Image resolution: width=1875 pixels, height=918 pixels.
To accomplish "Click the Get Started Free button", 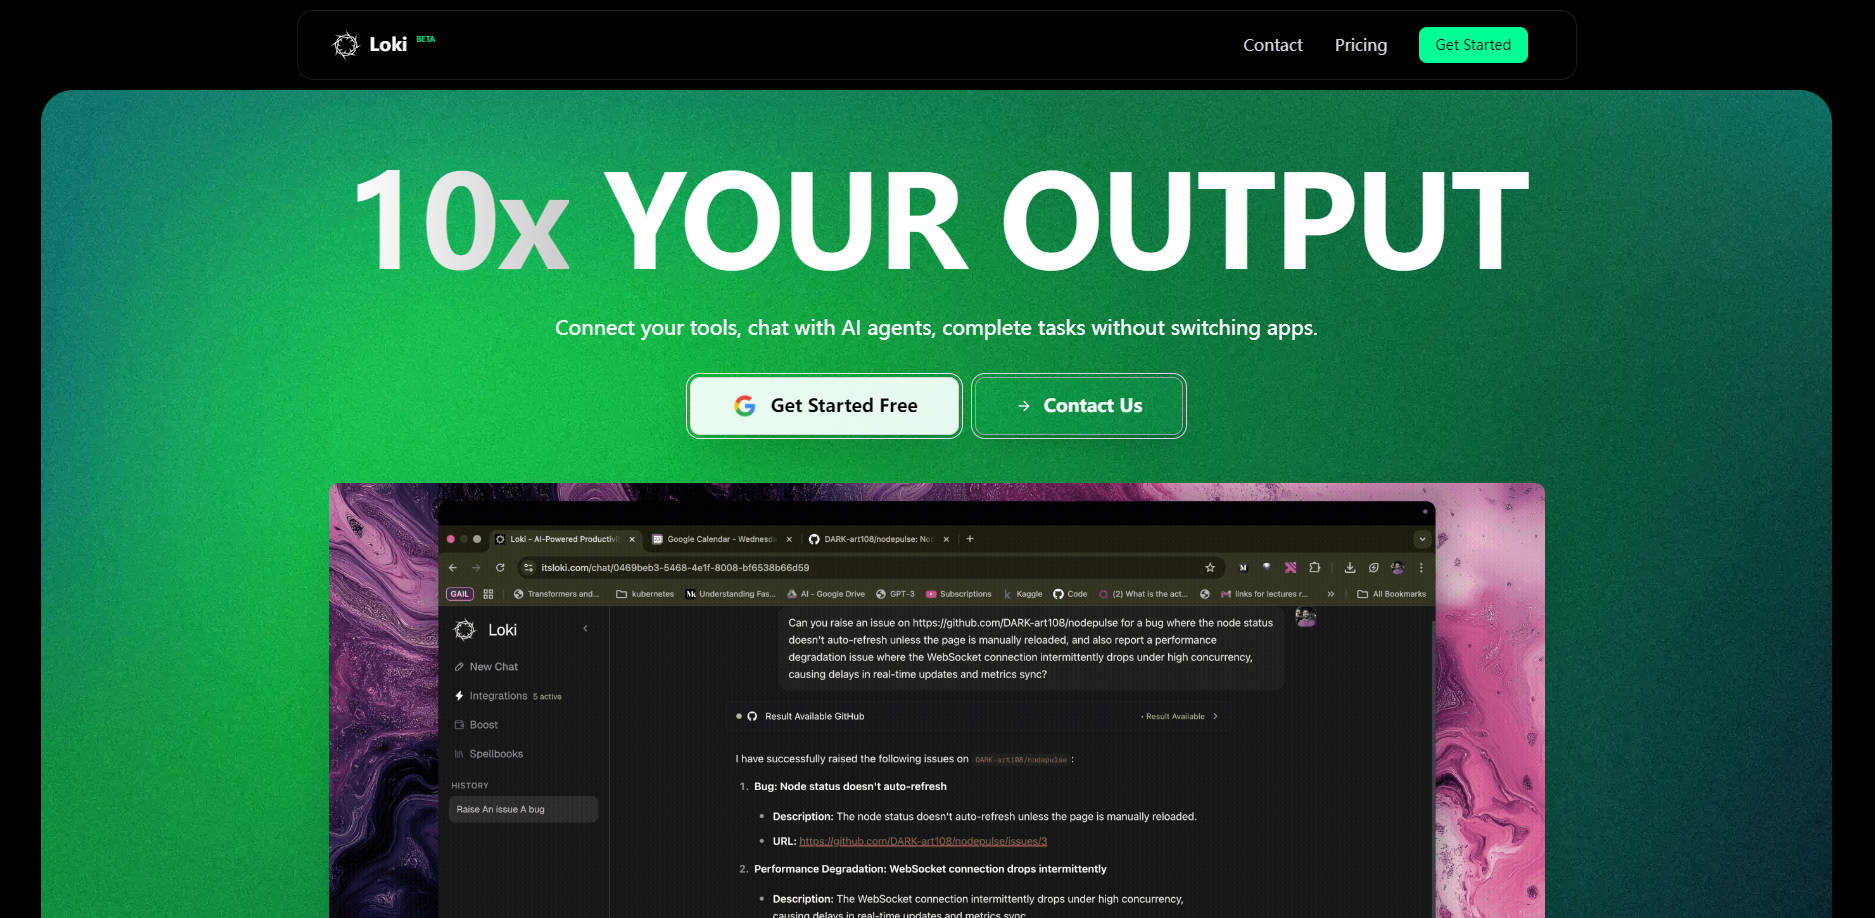I will click(824, 406).
